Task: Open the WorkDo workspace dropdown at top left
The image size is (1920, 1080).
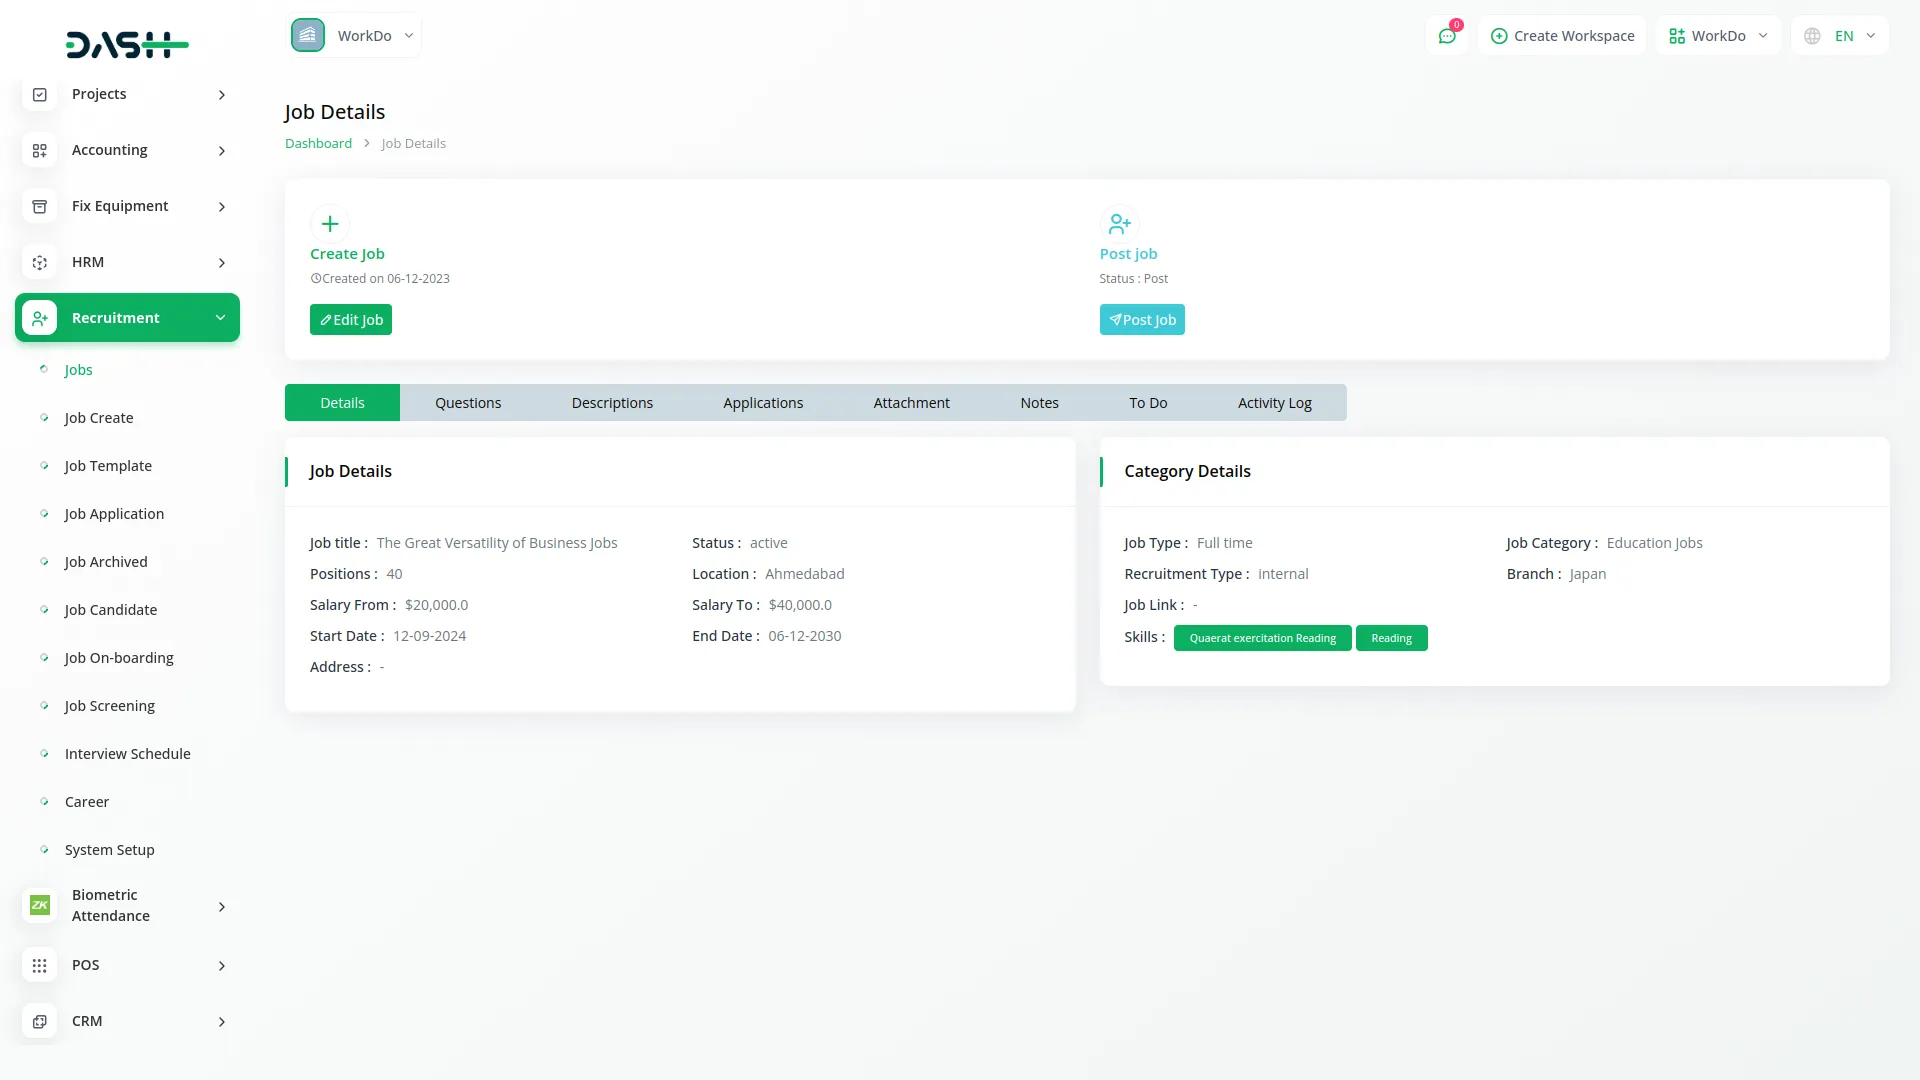Action: tap(354, 36)
